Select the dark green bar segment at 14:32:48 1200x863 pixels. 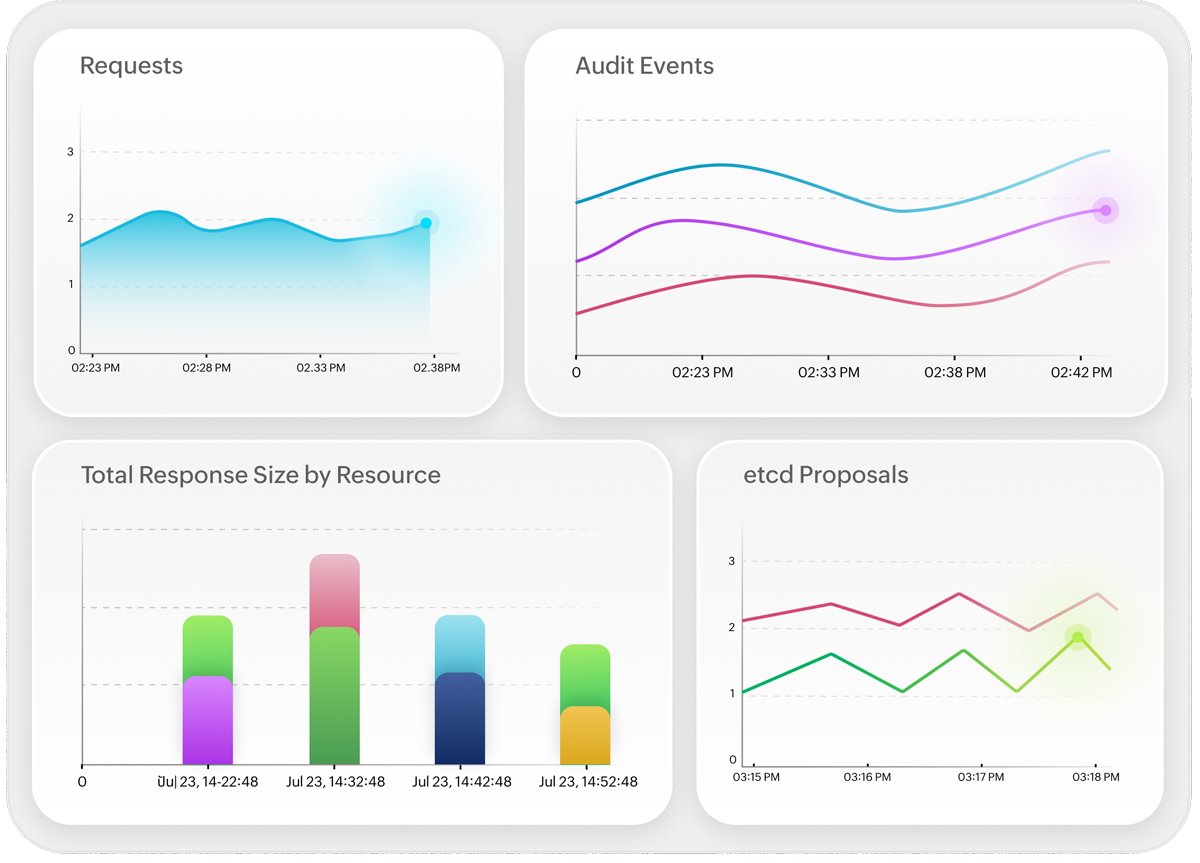334,700
